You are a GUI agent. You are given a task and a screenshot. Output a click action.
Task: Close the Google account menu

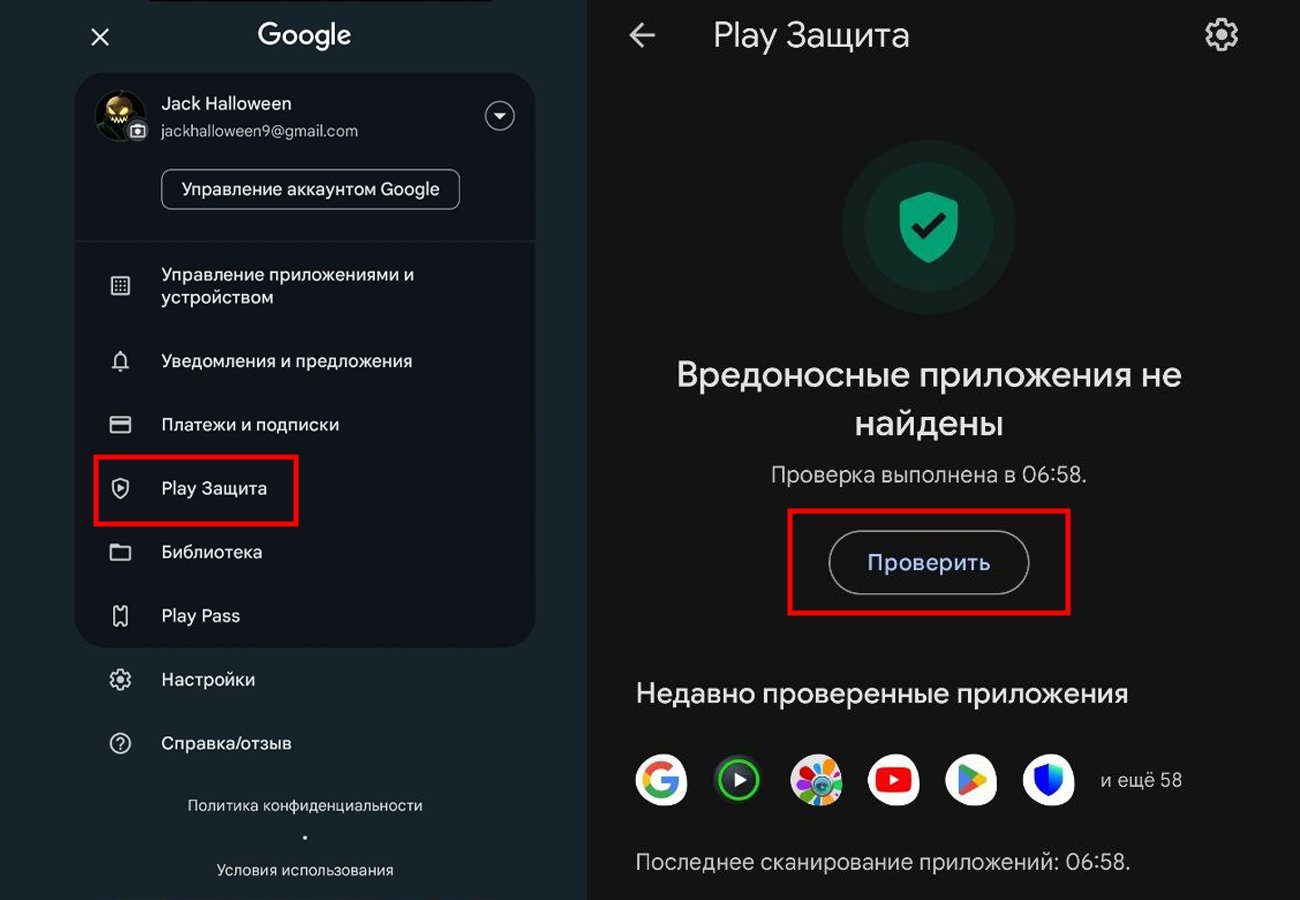(100, 37)
